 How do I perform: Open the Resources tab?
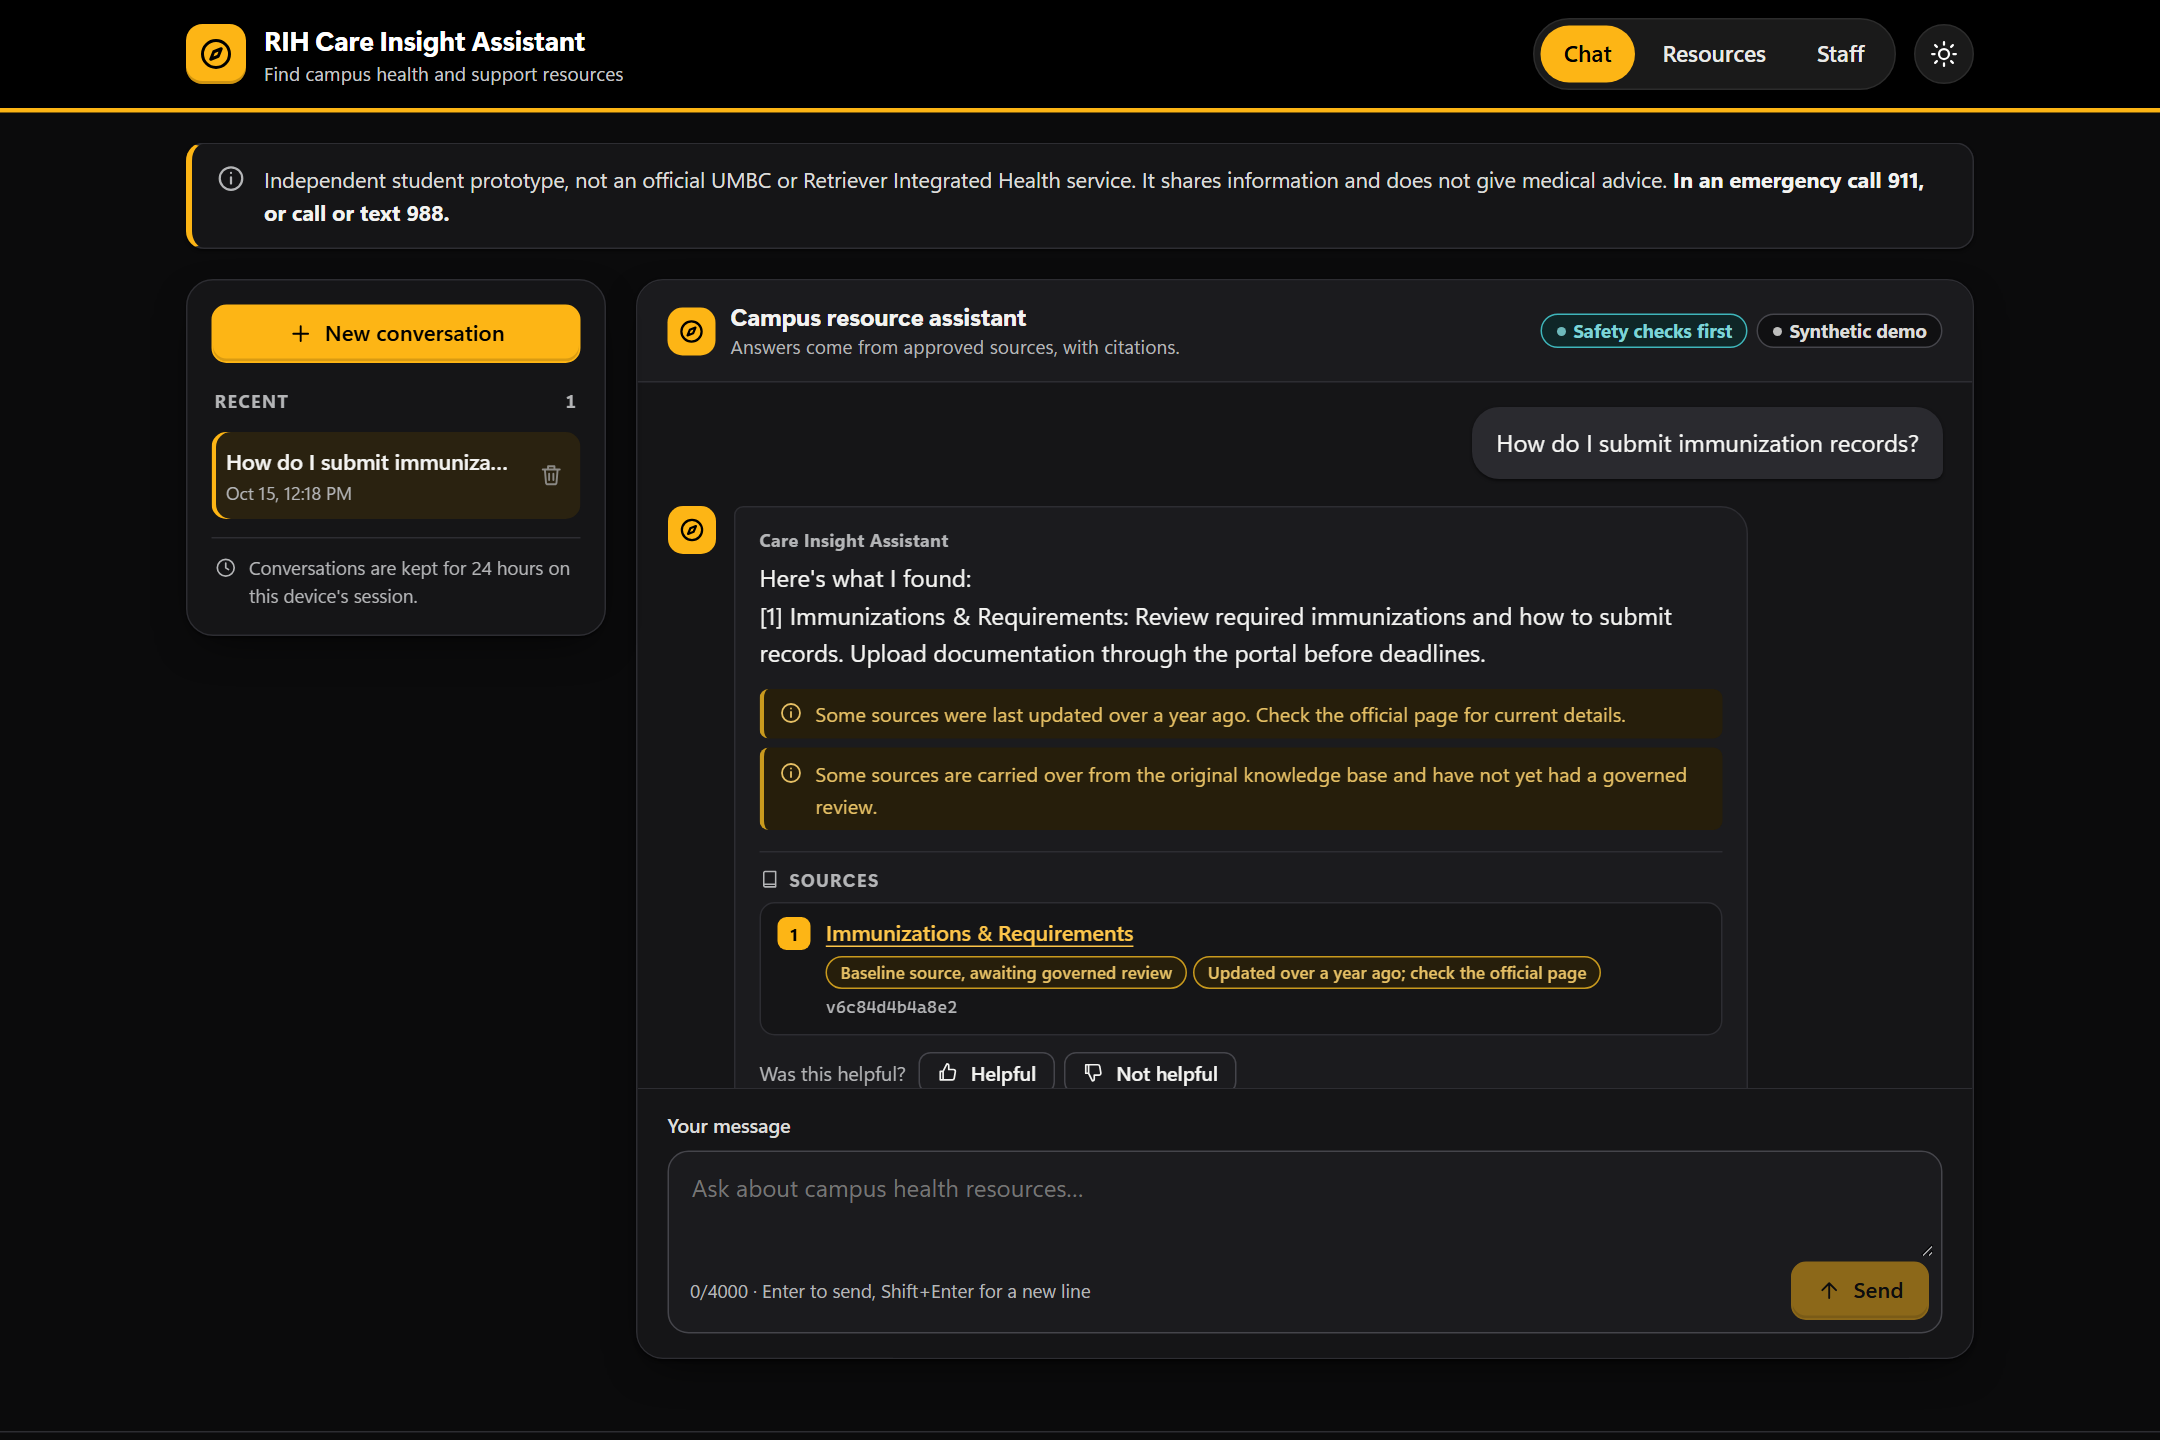(x=1714, y=54)
